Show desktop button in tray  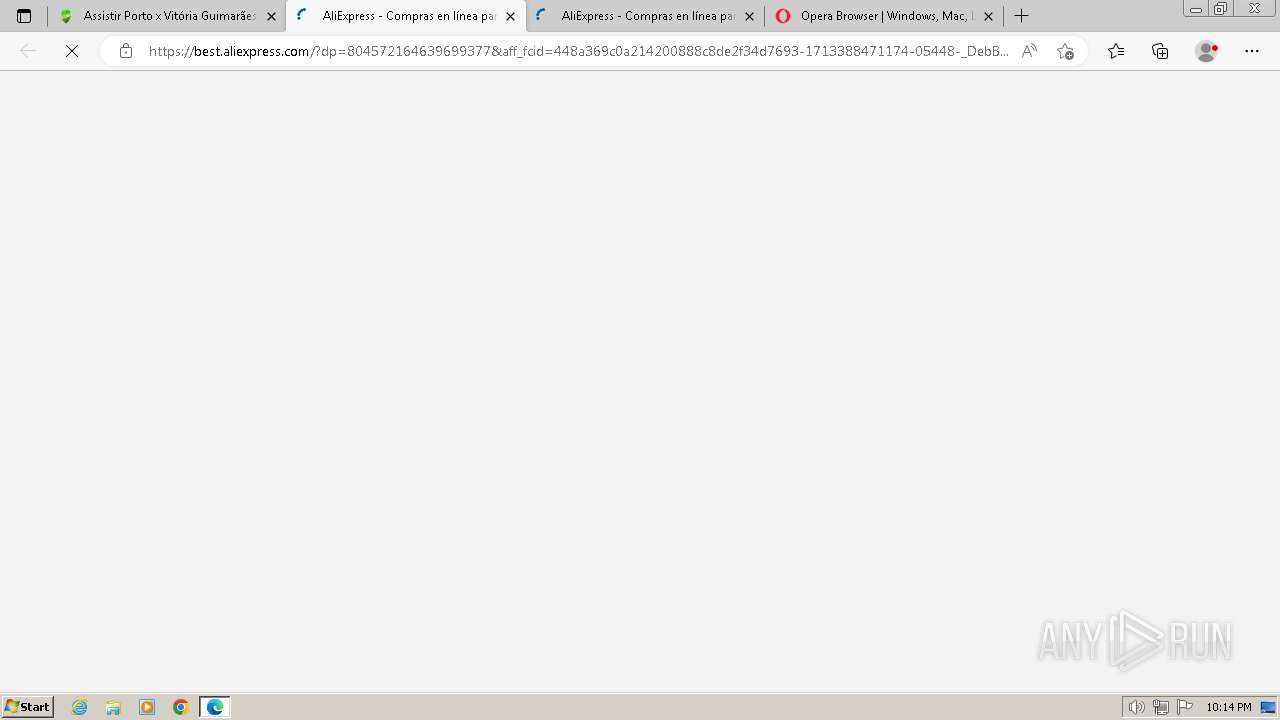[x=1269, y=707]
